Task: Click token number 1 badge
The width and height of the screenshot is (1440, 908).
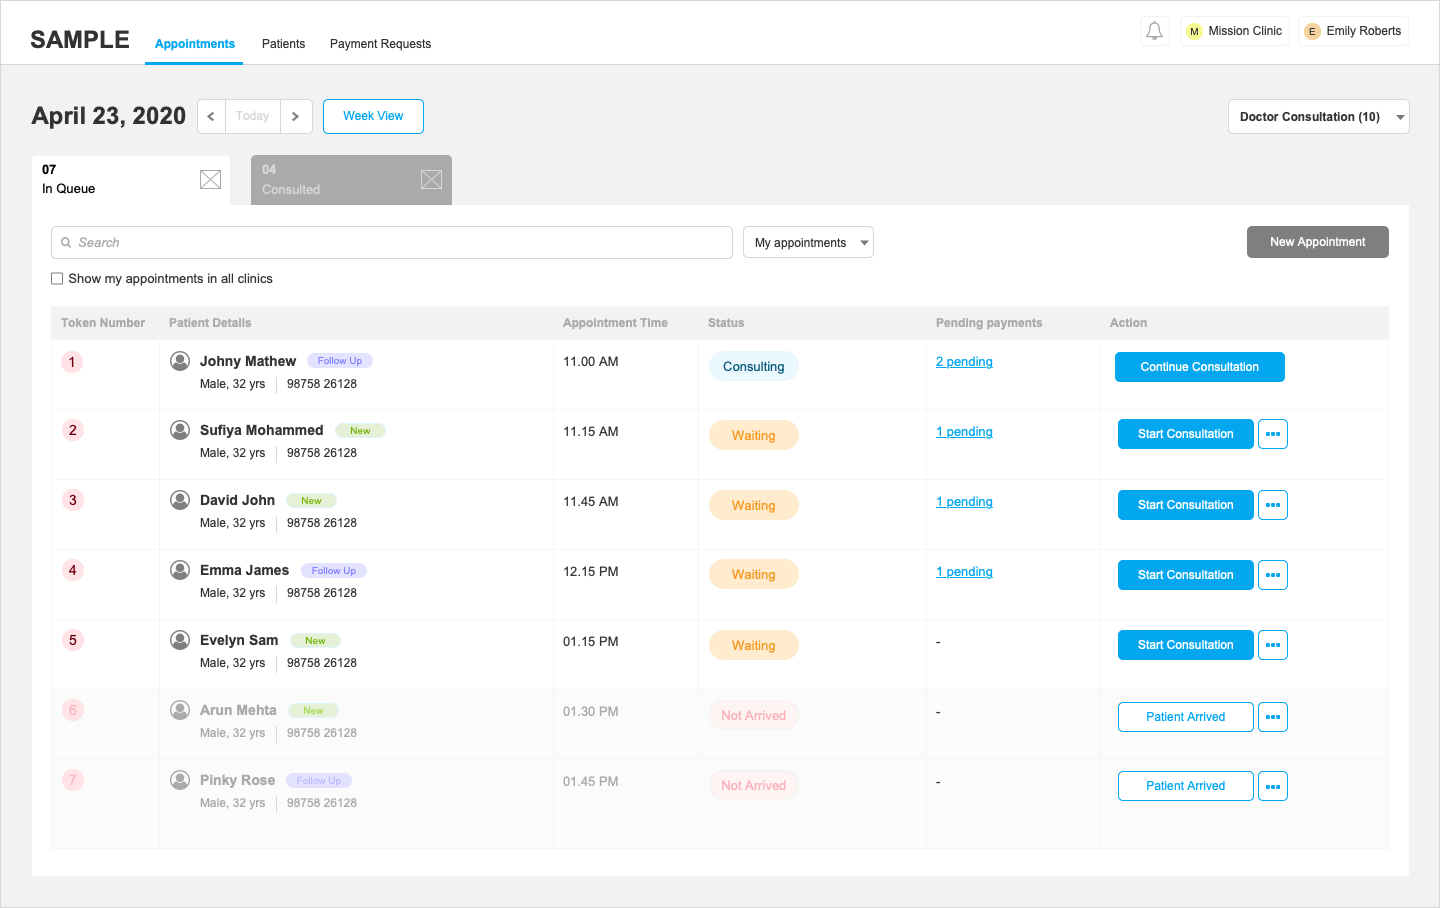Action: click(72, 362)
